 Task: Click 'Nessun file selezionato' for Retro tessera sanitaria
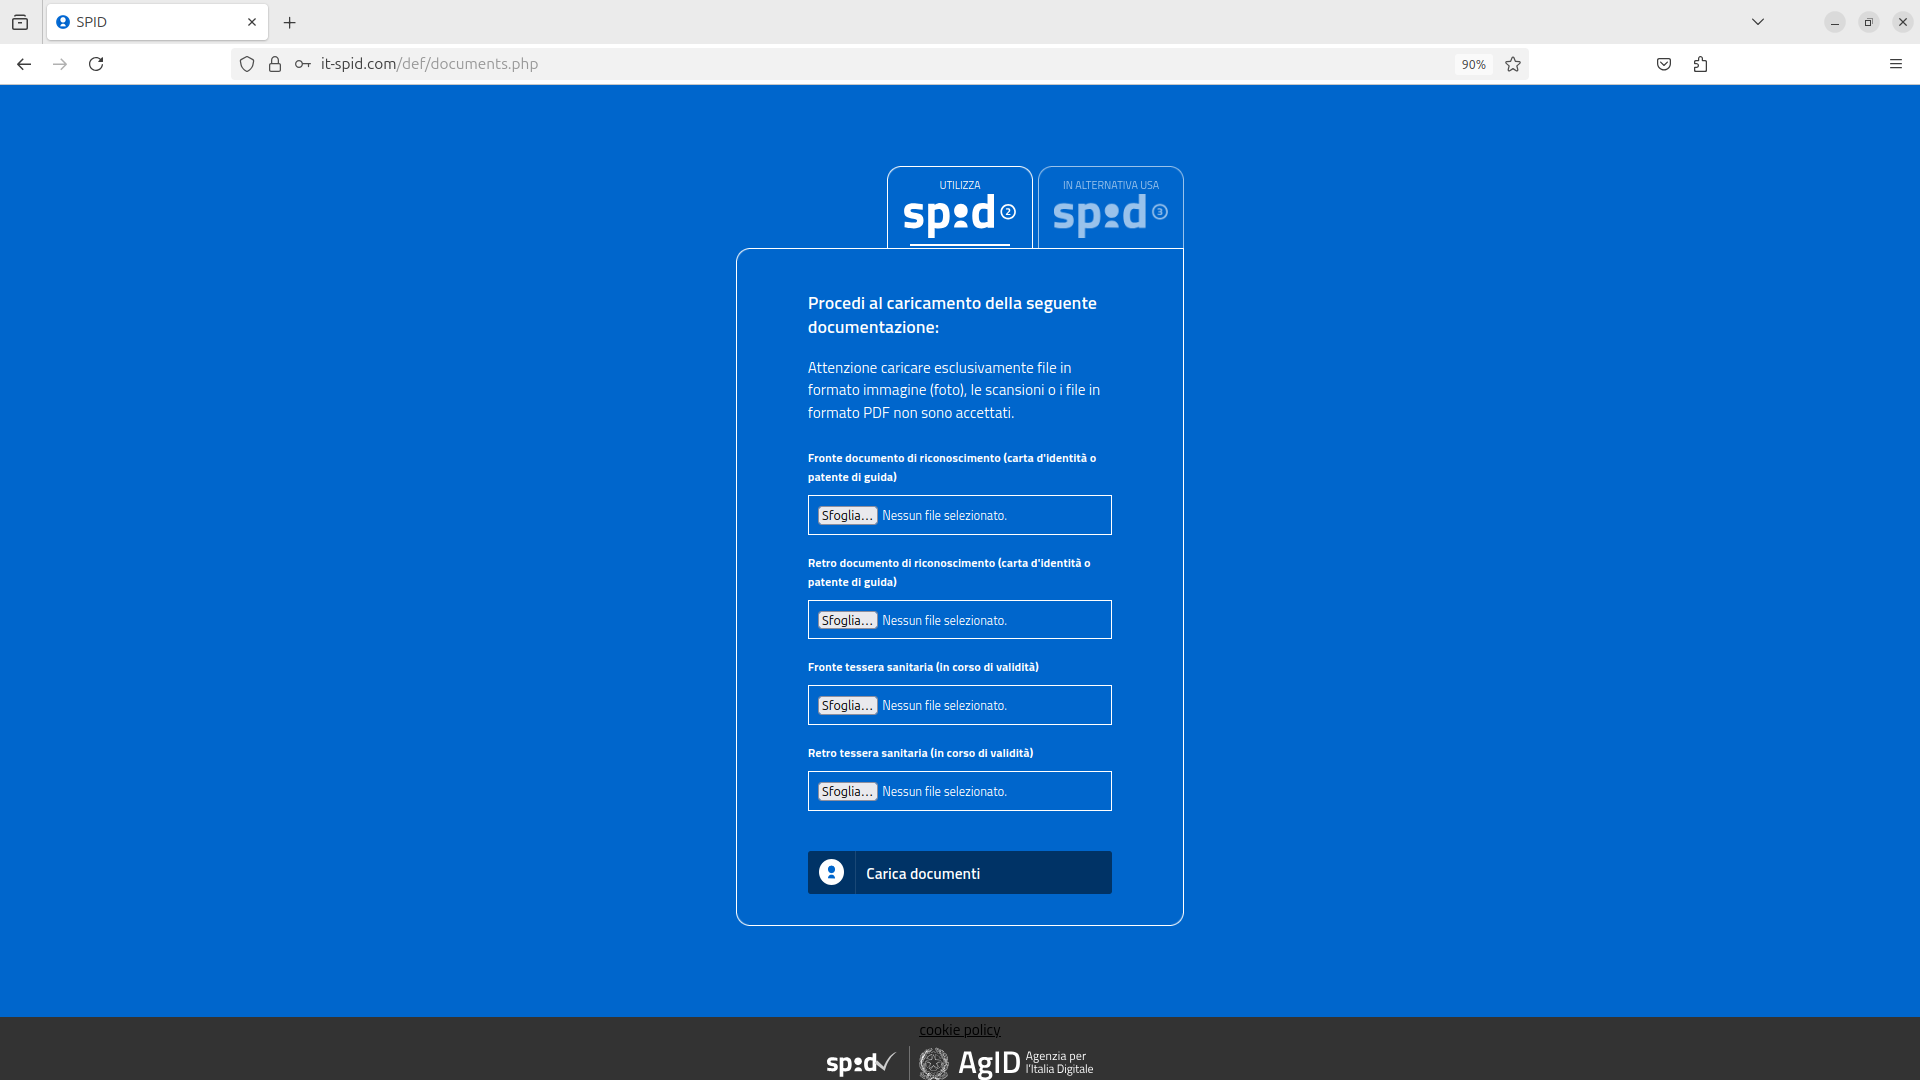(944, 792)
